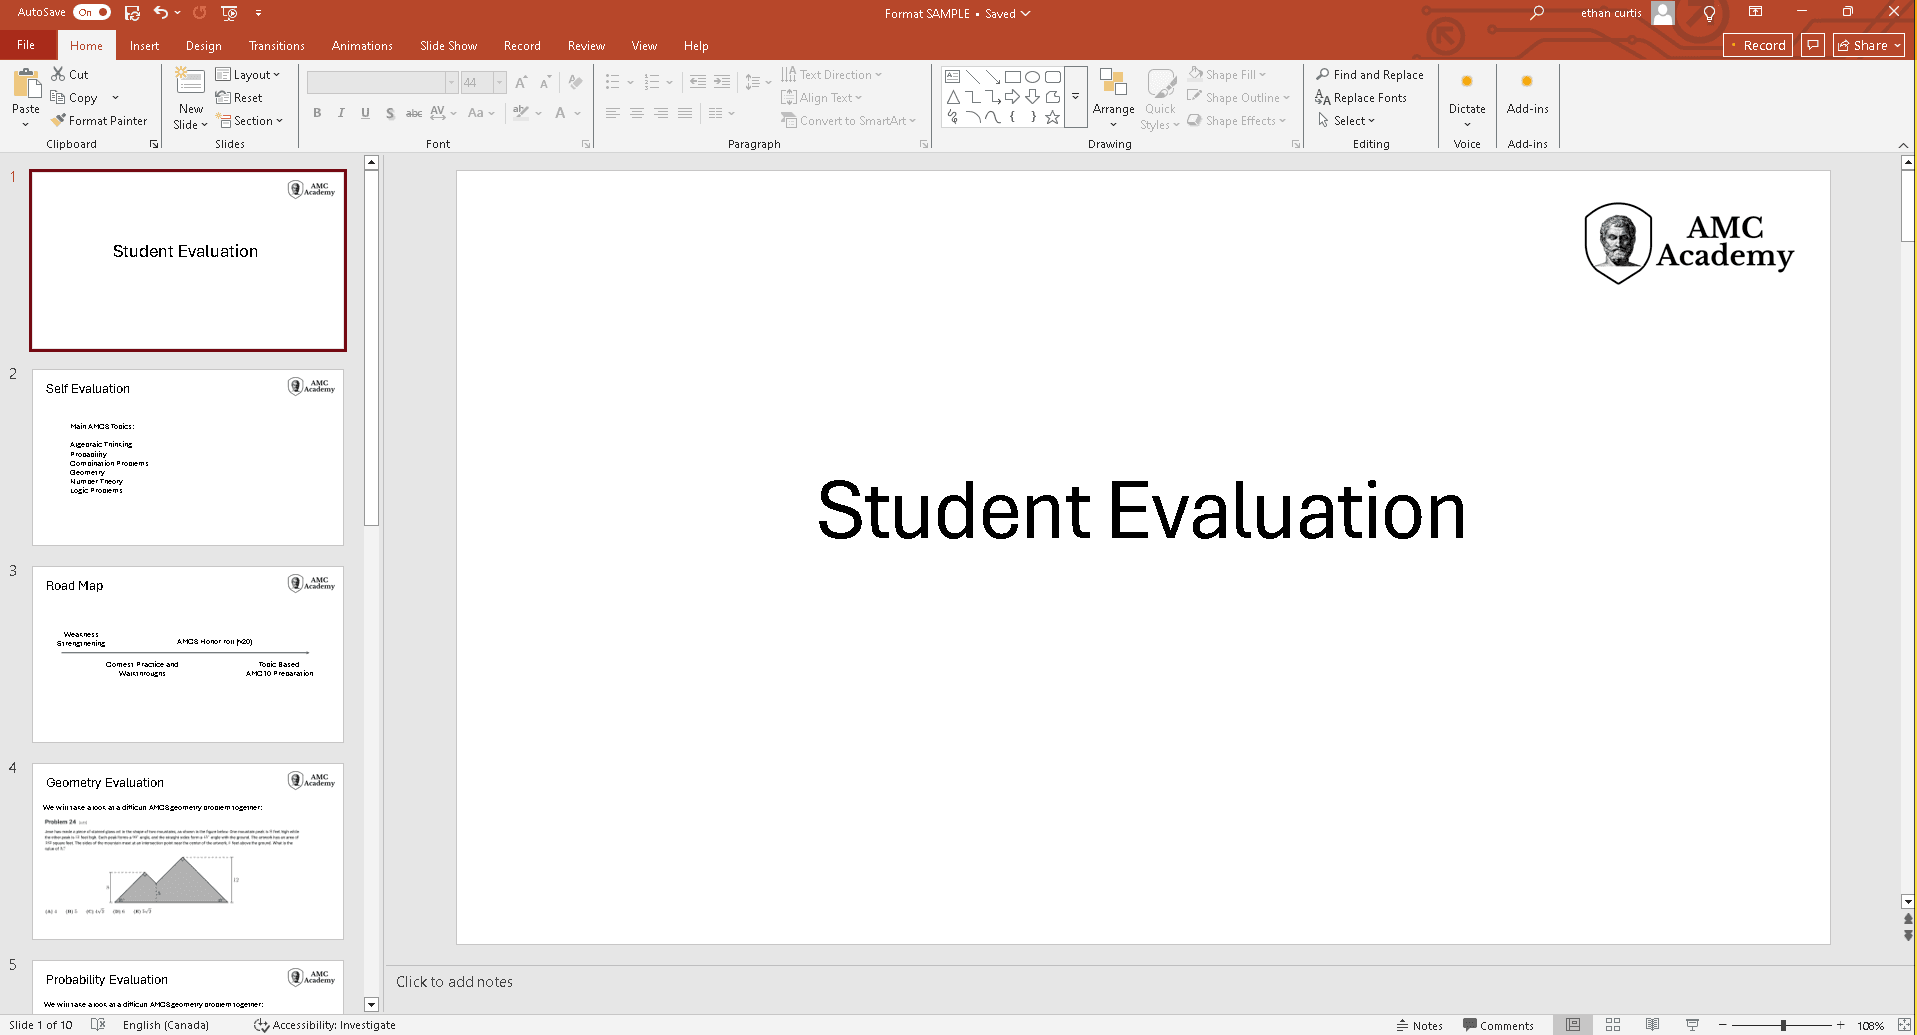The width and height of the screenshot is (1917, 1035).
Task: Click the New Slide icon
Action: pos(190,82)
